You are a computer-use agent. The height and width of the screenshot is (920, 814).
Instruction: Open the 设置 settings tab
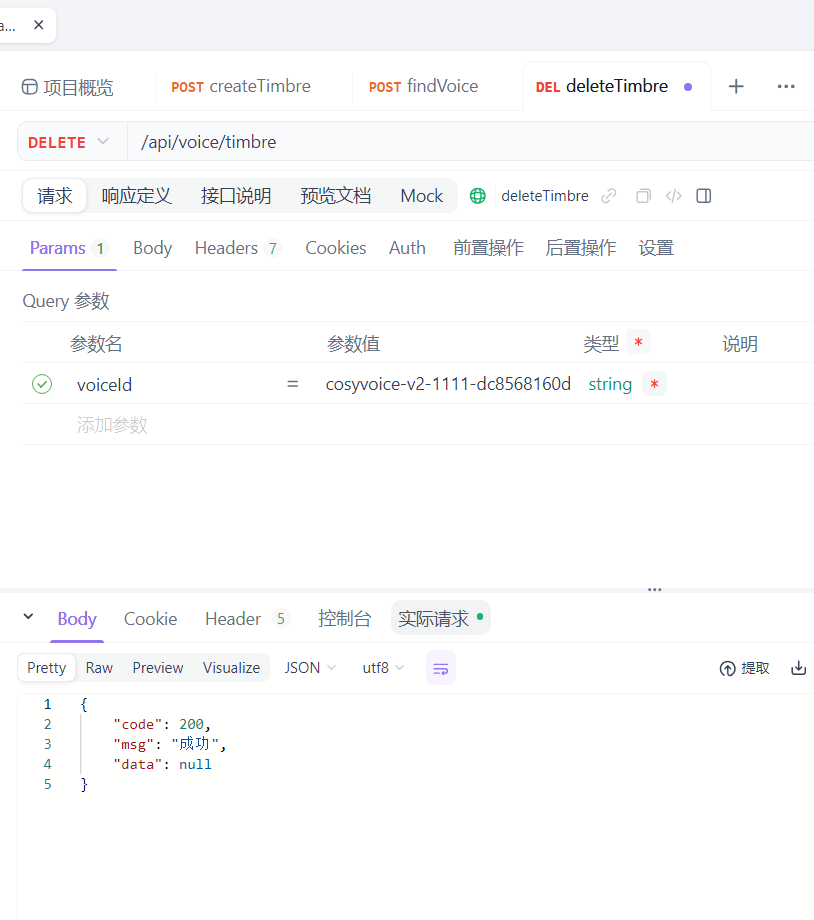(656, 248)
